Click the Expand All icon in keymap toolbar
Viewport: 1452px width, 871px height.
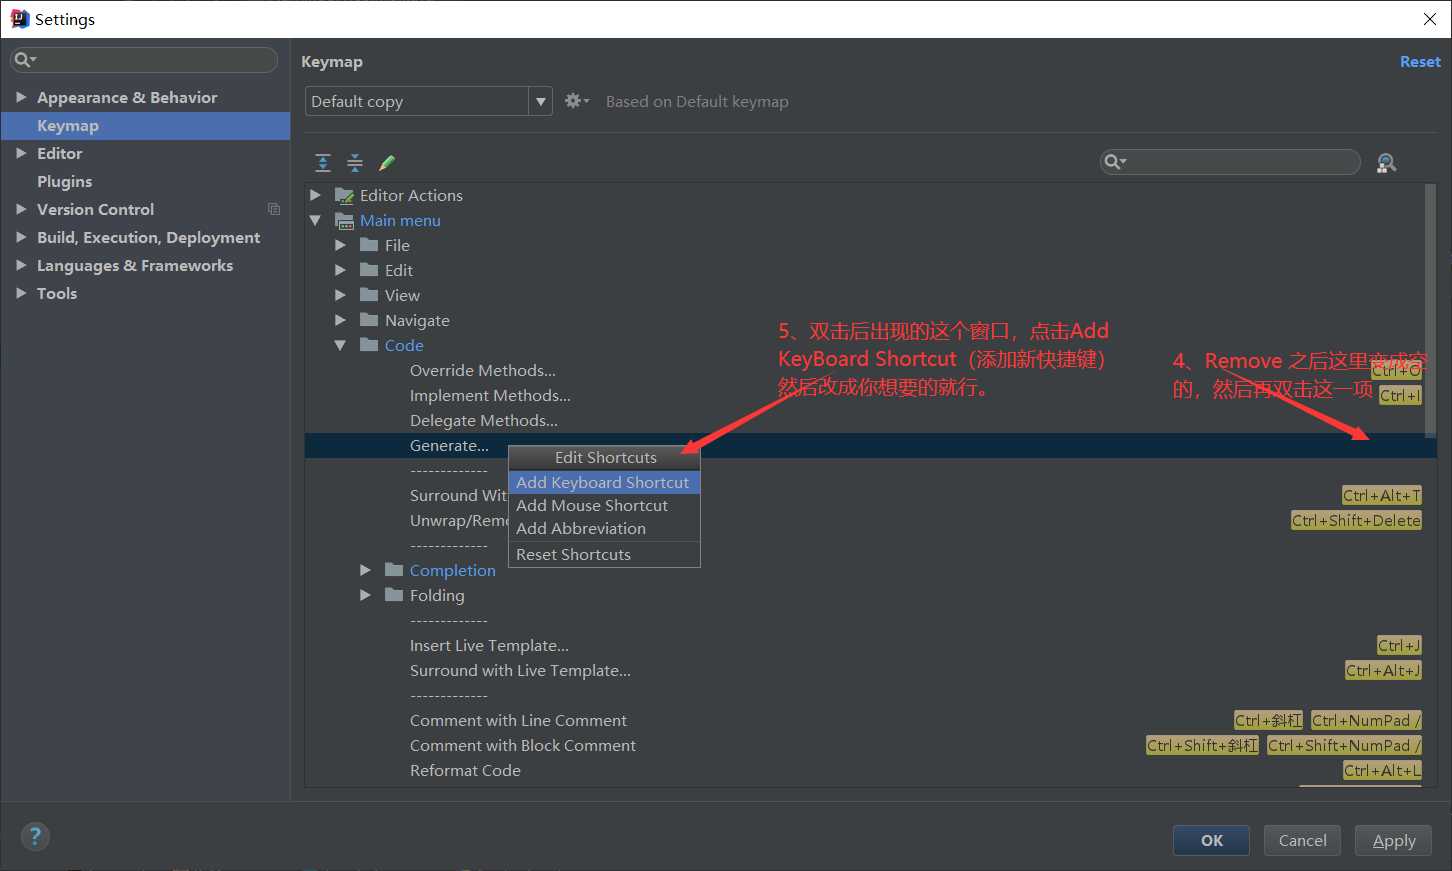(323, 163)
